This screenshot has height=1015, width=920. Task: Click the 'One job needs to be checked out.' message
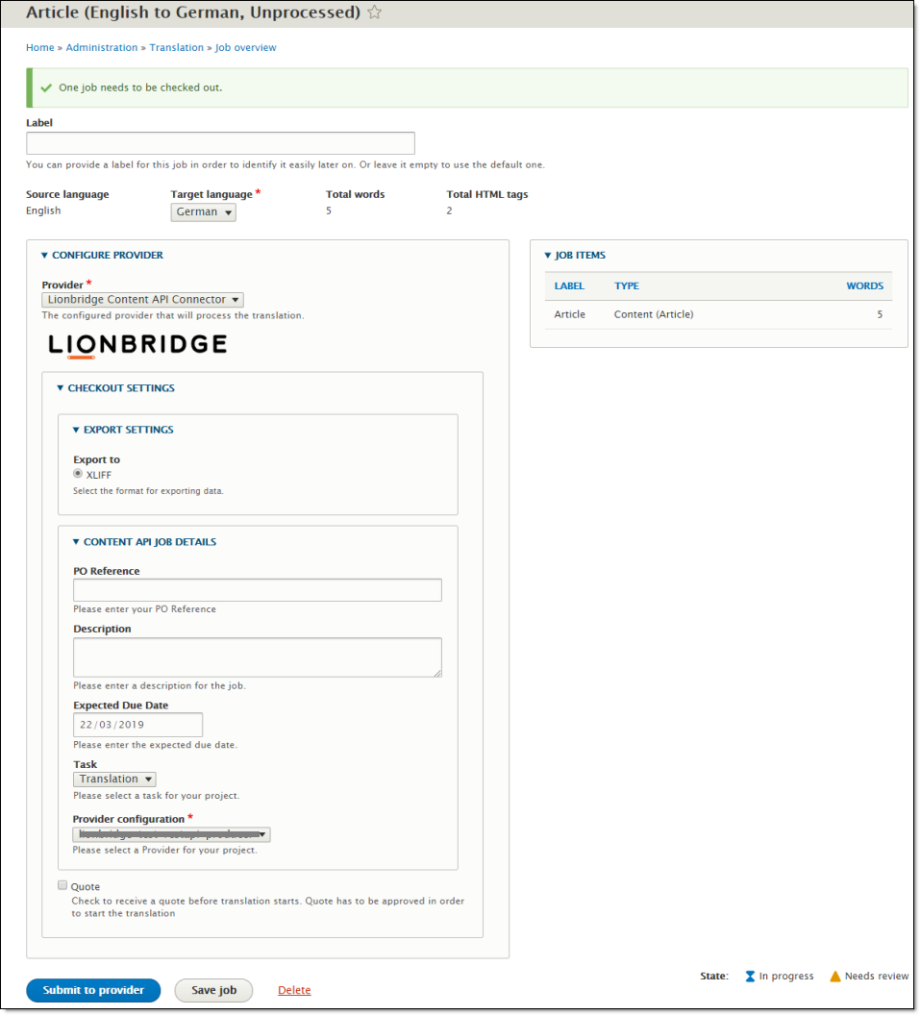pyautogui.click(x=140, y=88)
